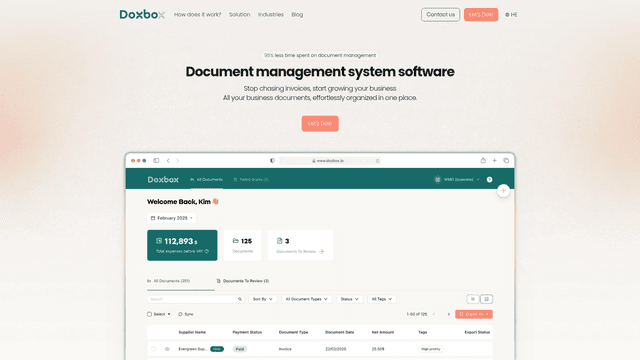Click the 125 Documents card
640x360 pixels.
coord(242,245)
